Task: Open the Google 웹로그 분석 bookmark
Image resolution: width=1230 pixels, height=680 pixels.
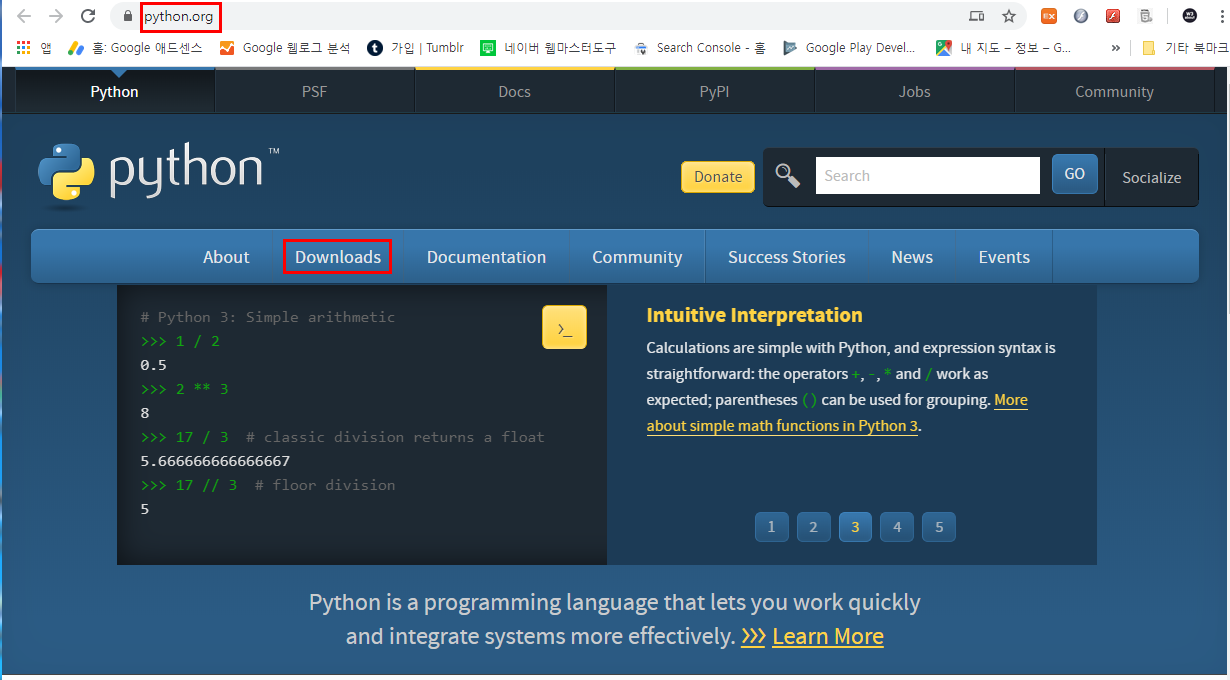Action: 285,47
